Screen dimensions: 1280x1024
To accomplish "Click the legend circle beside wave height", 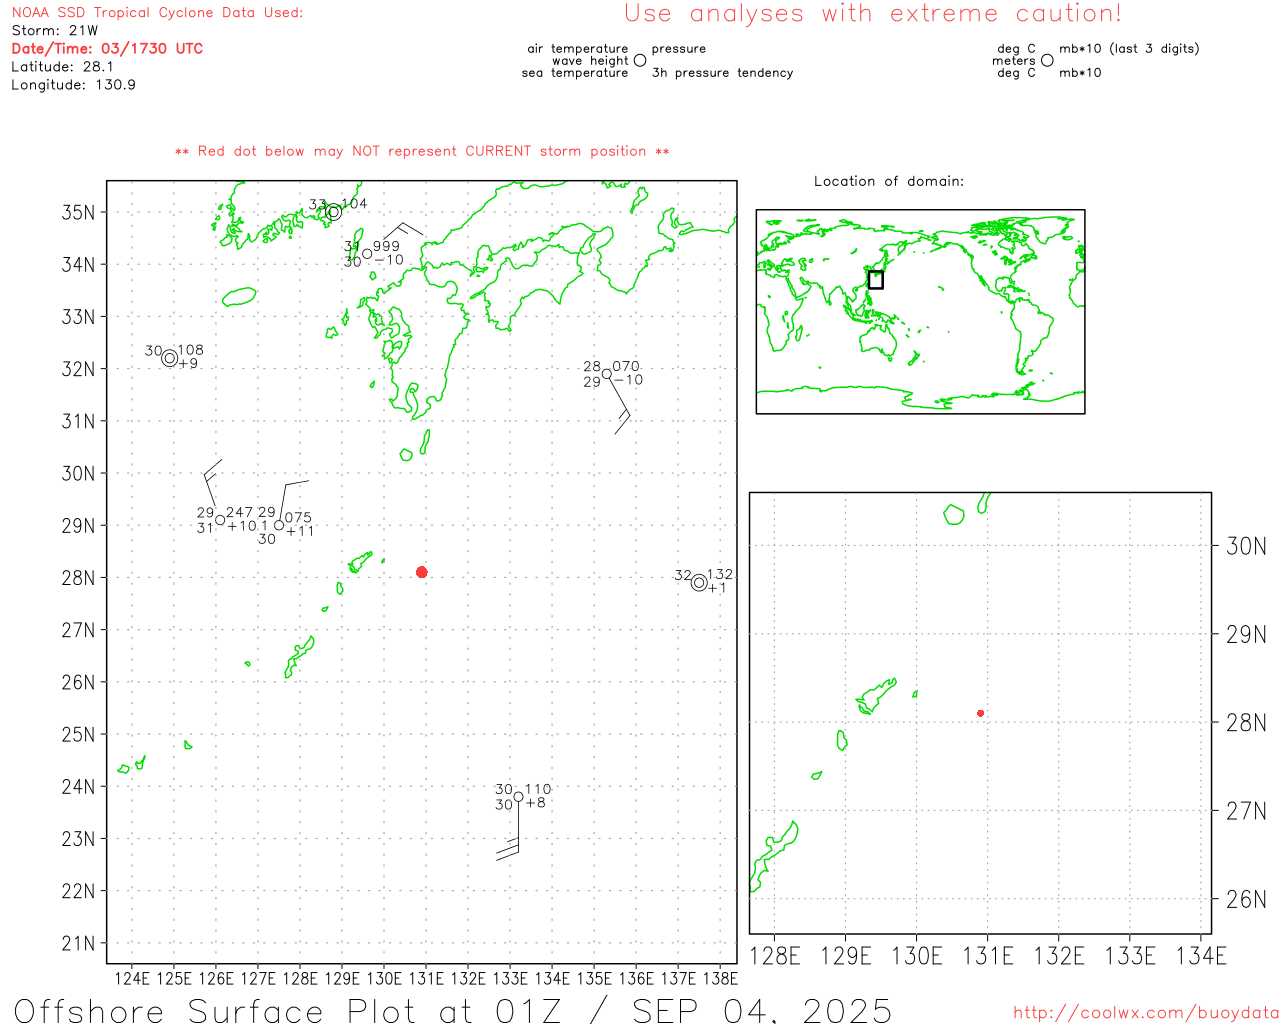I will point(640,60).
